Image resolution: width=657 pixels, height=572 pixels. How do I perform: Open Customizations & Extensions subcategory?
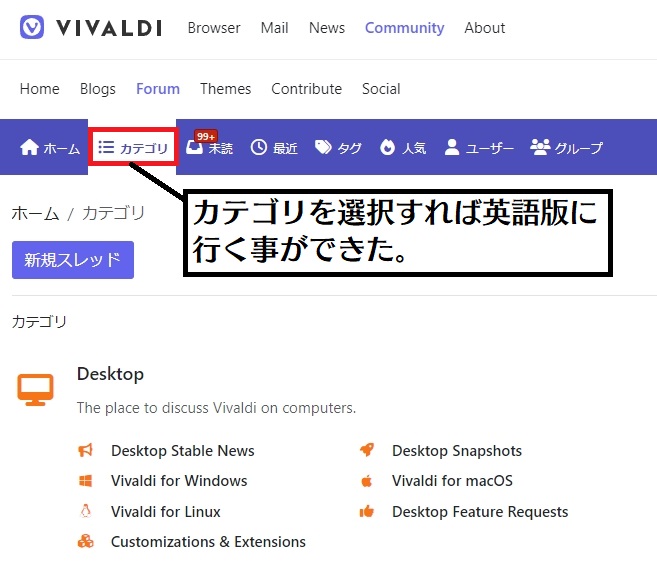click(208, 541)
